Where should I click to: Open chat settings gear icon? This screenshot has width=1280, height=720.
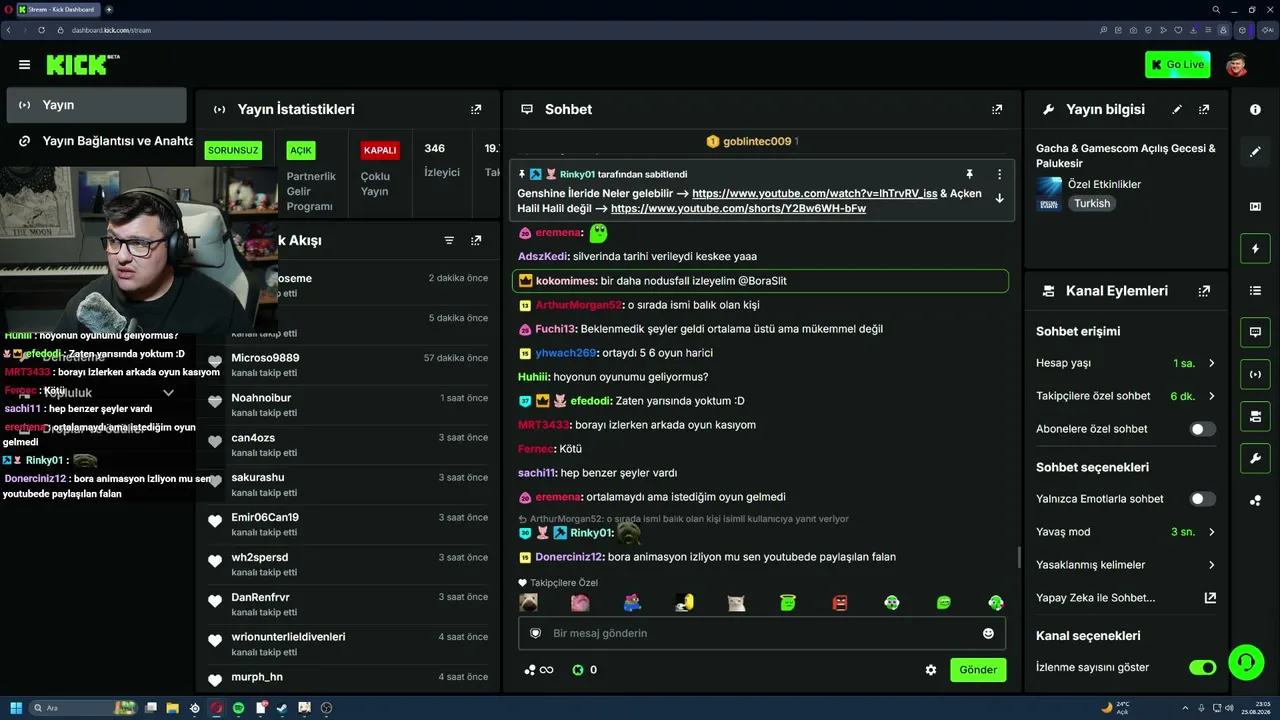click(x=931, y=670)
